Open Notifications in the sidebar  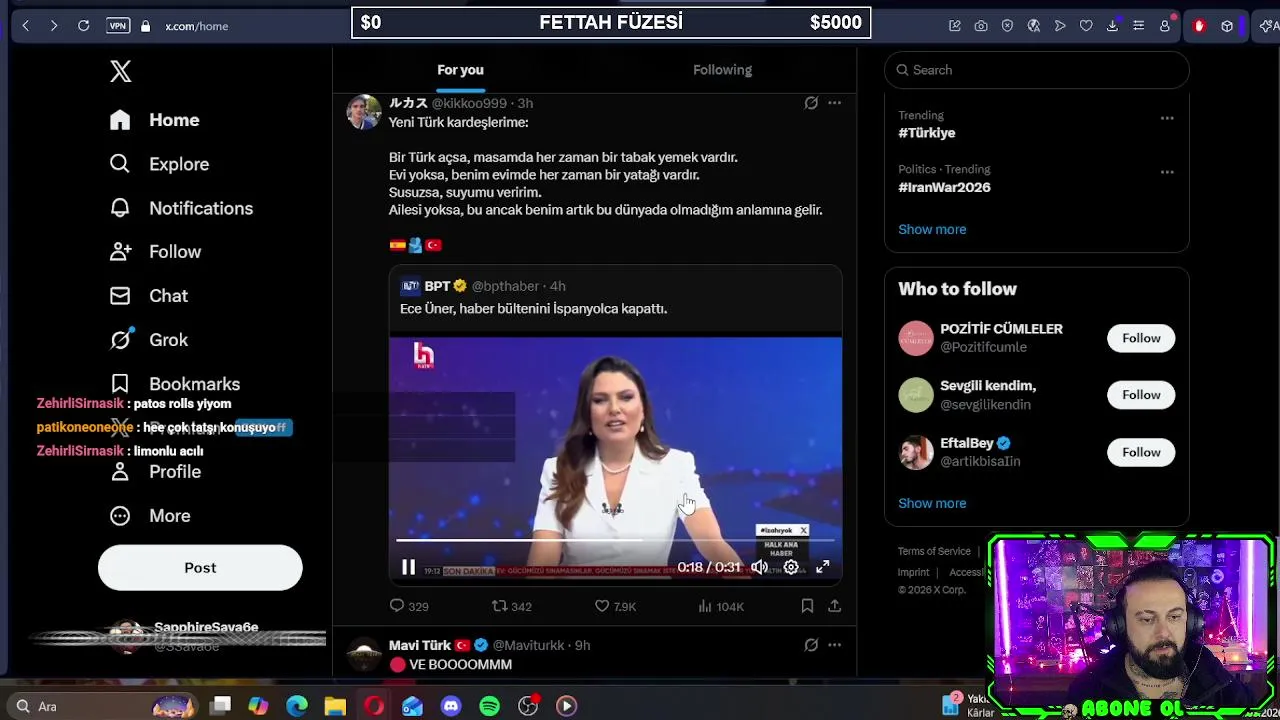(181, 208)
